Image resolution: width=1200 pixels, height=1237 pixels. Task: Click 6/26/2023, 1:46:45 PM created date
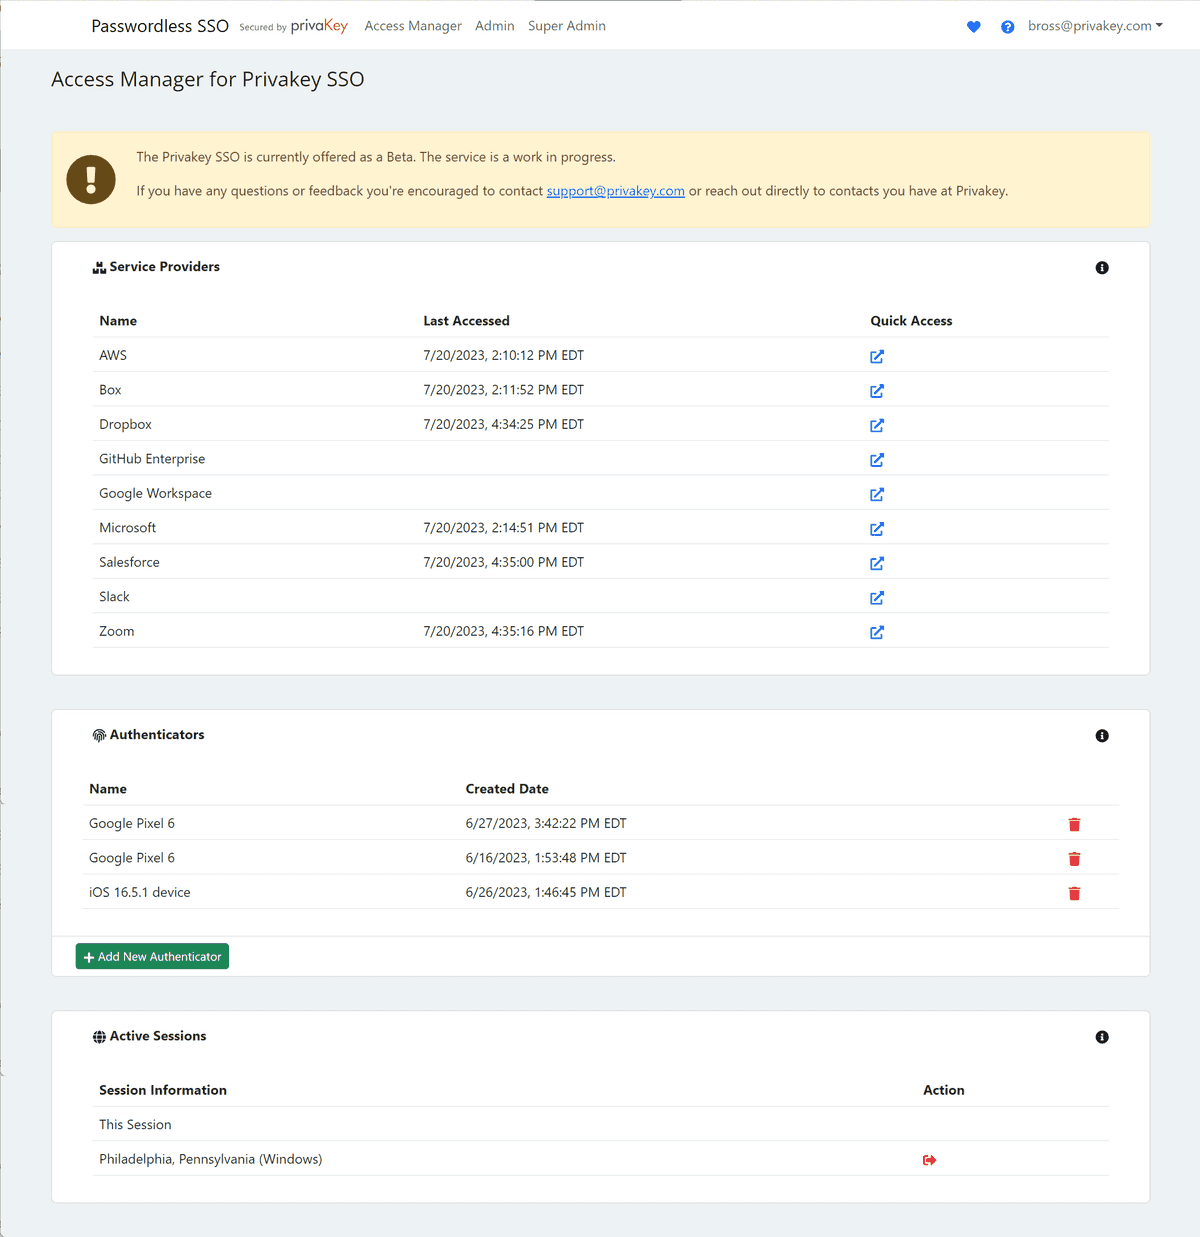tap(546, 892)
